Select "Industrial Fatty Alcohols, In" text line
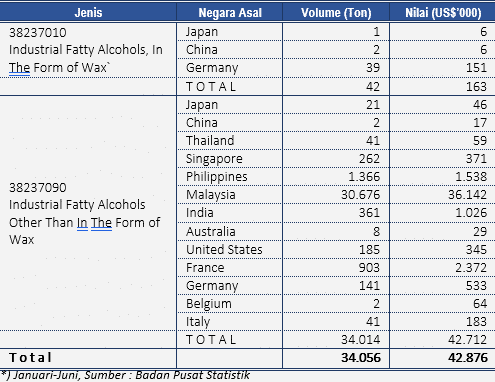 pos(86,50)
